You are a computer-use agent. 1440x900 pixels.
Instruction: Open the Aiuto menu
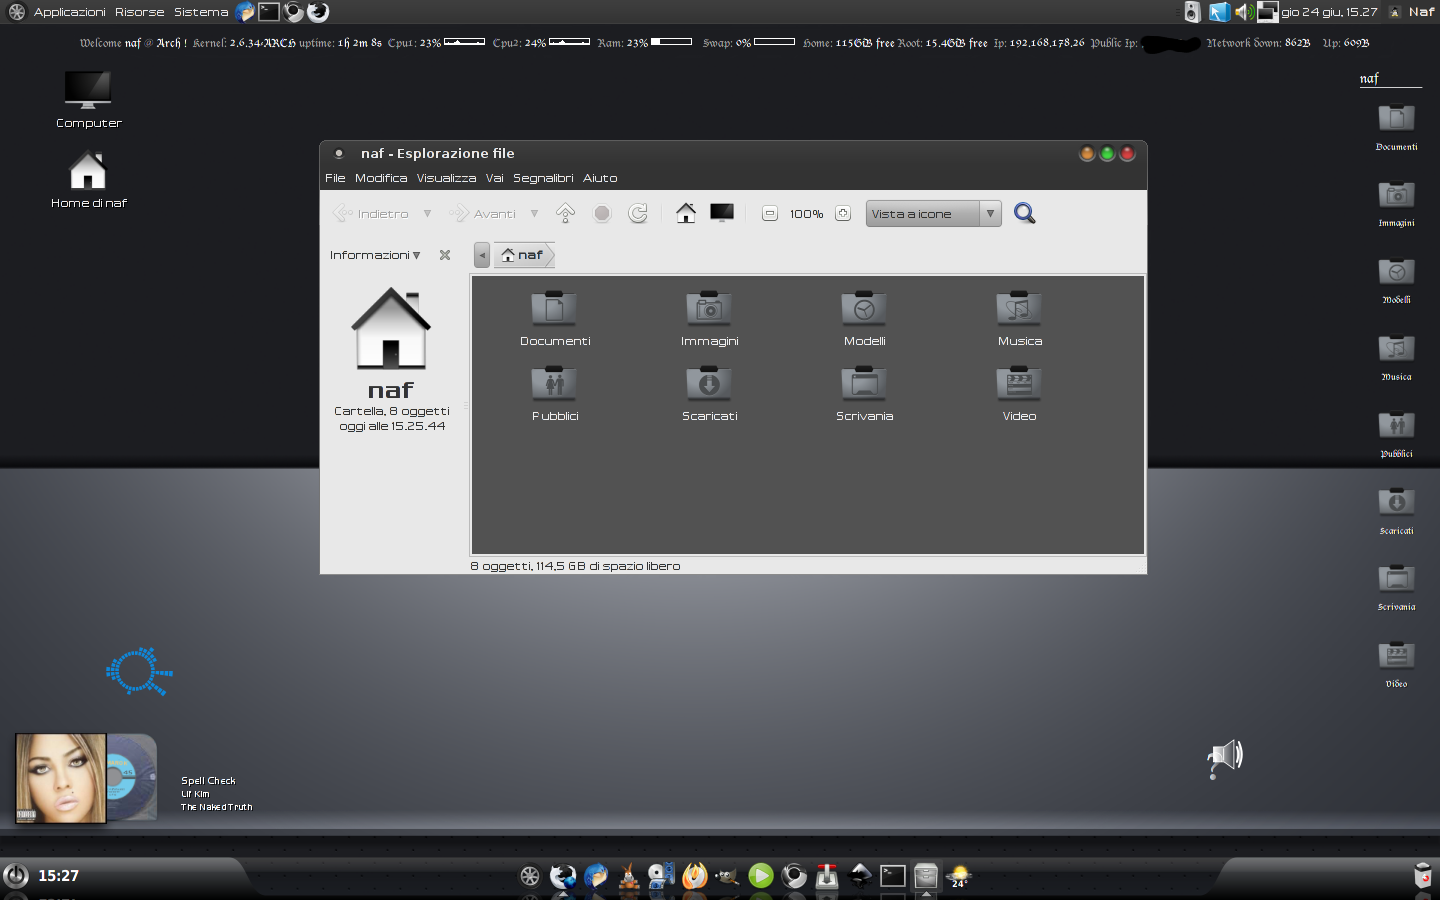pyautogui.click(x=600, y=178)
